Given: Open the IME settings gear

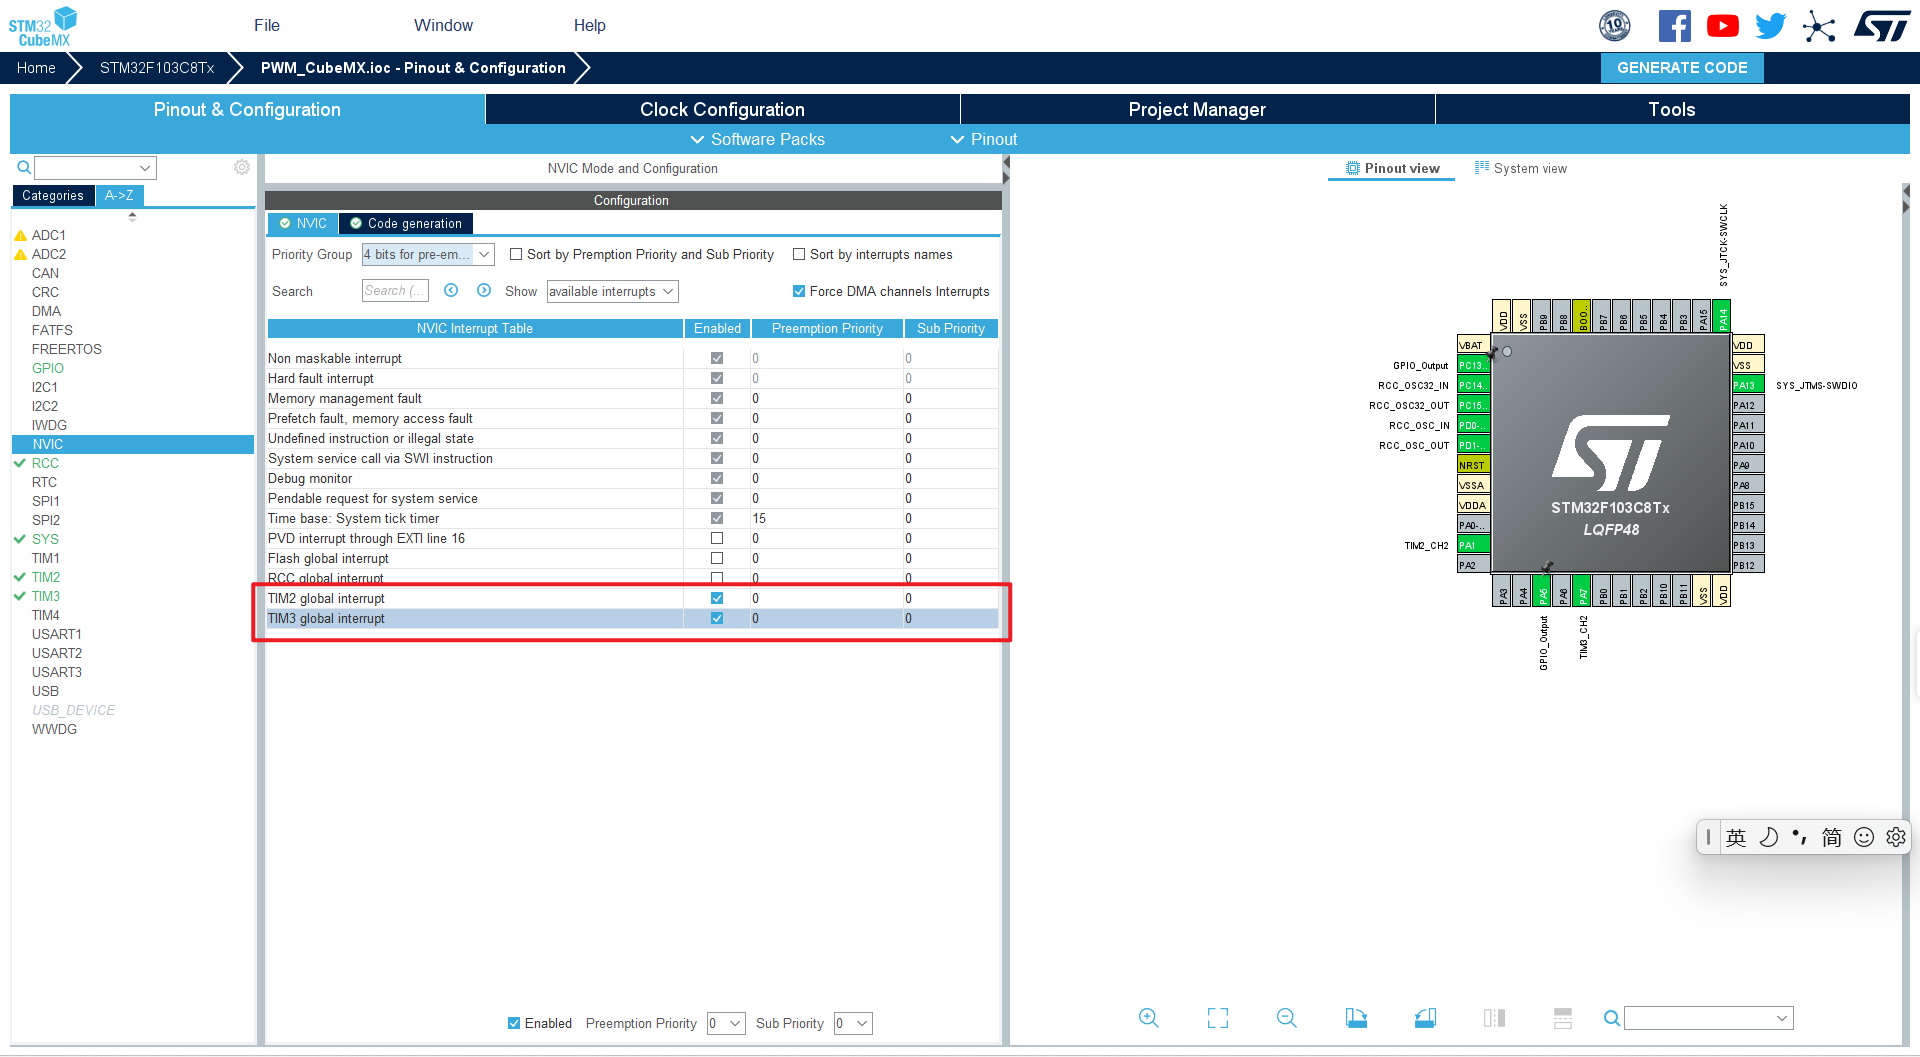Looking at the screenshot, I should (1895, 837).
